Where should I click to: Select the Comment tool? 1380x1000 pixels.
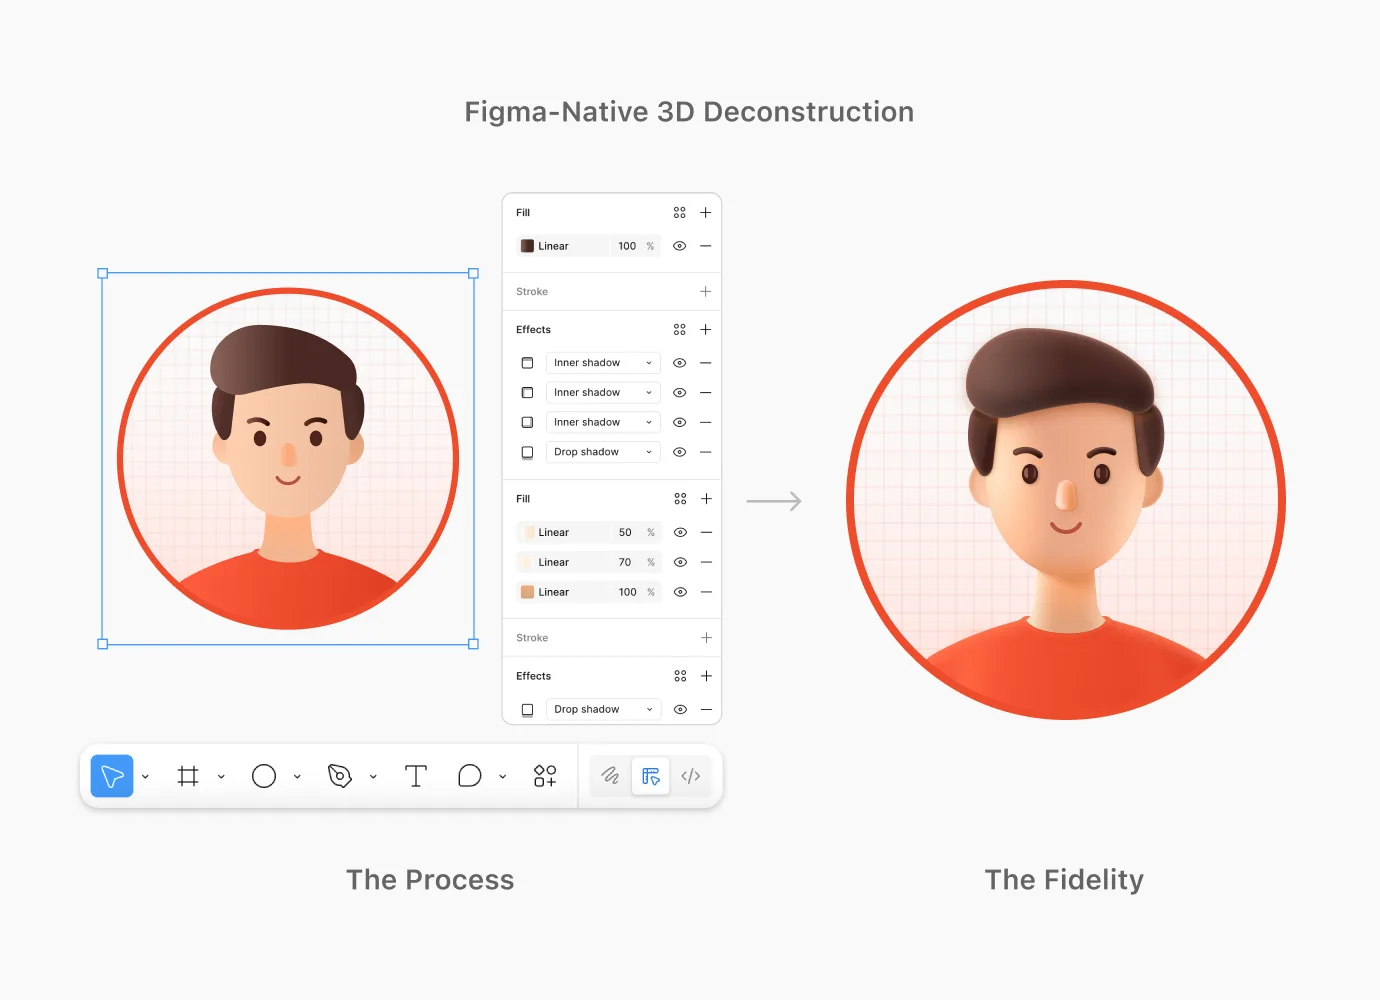(x=470, y=776)
